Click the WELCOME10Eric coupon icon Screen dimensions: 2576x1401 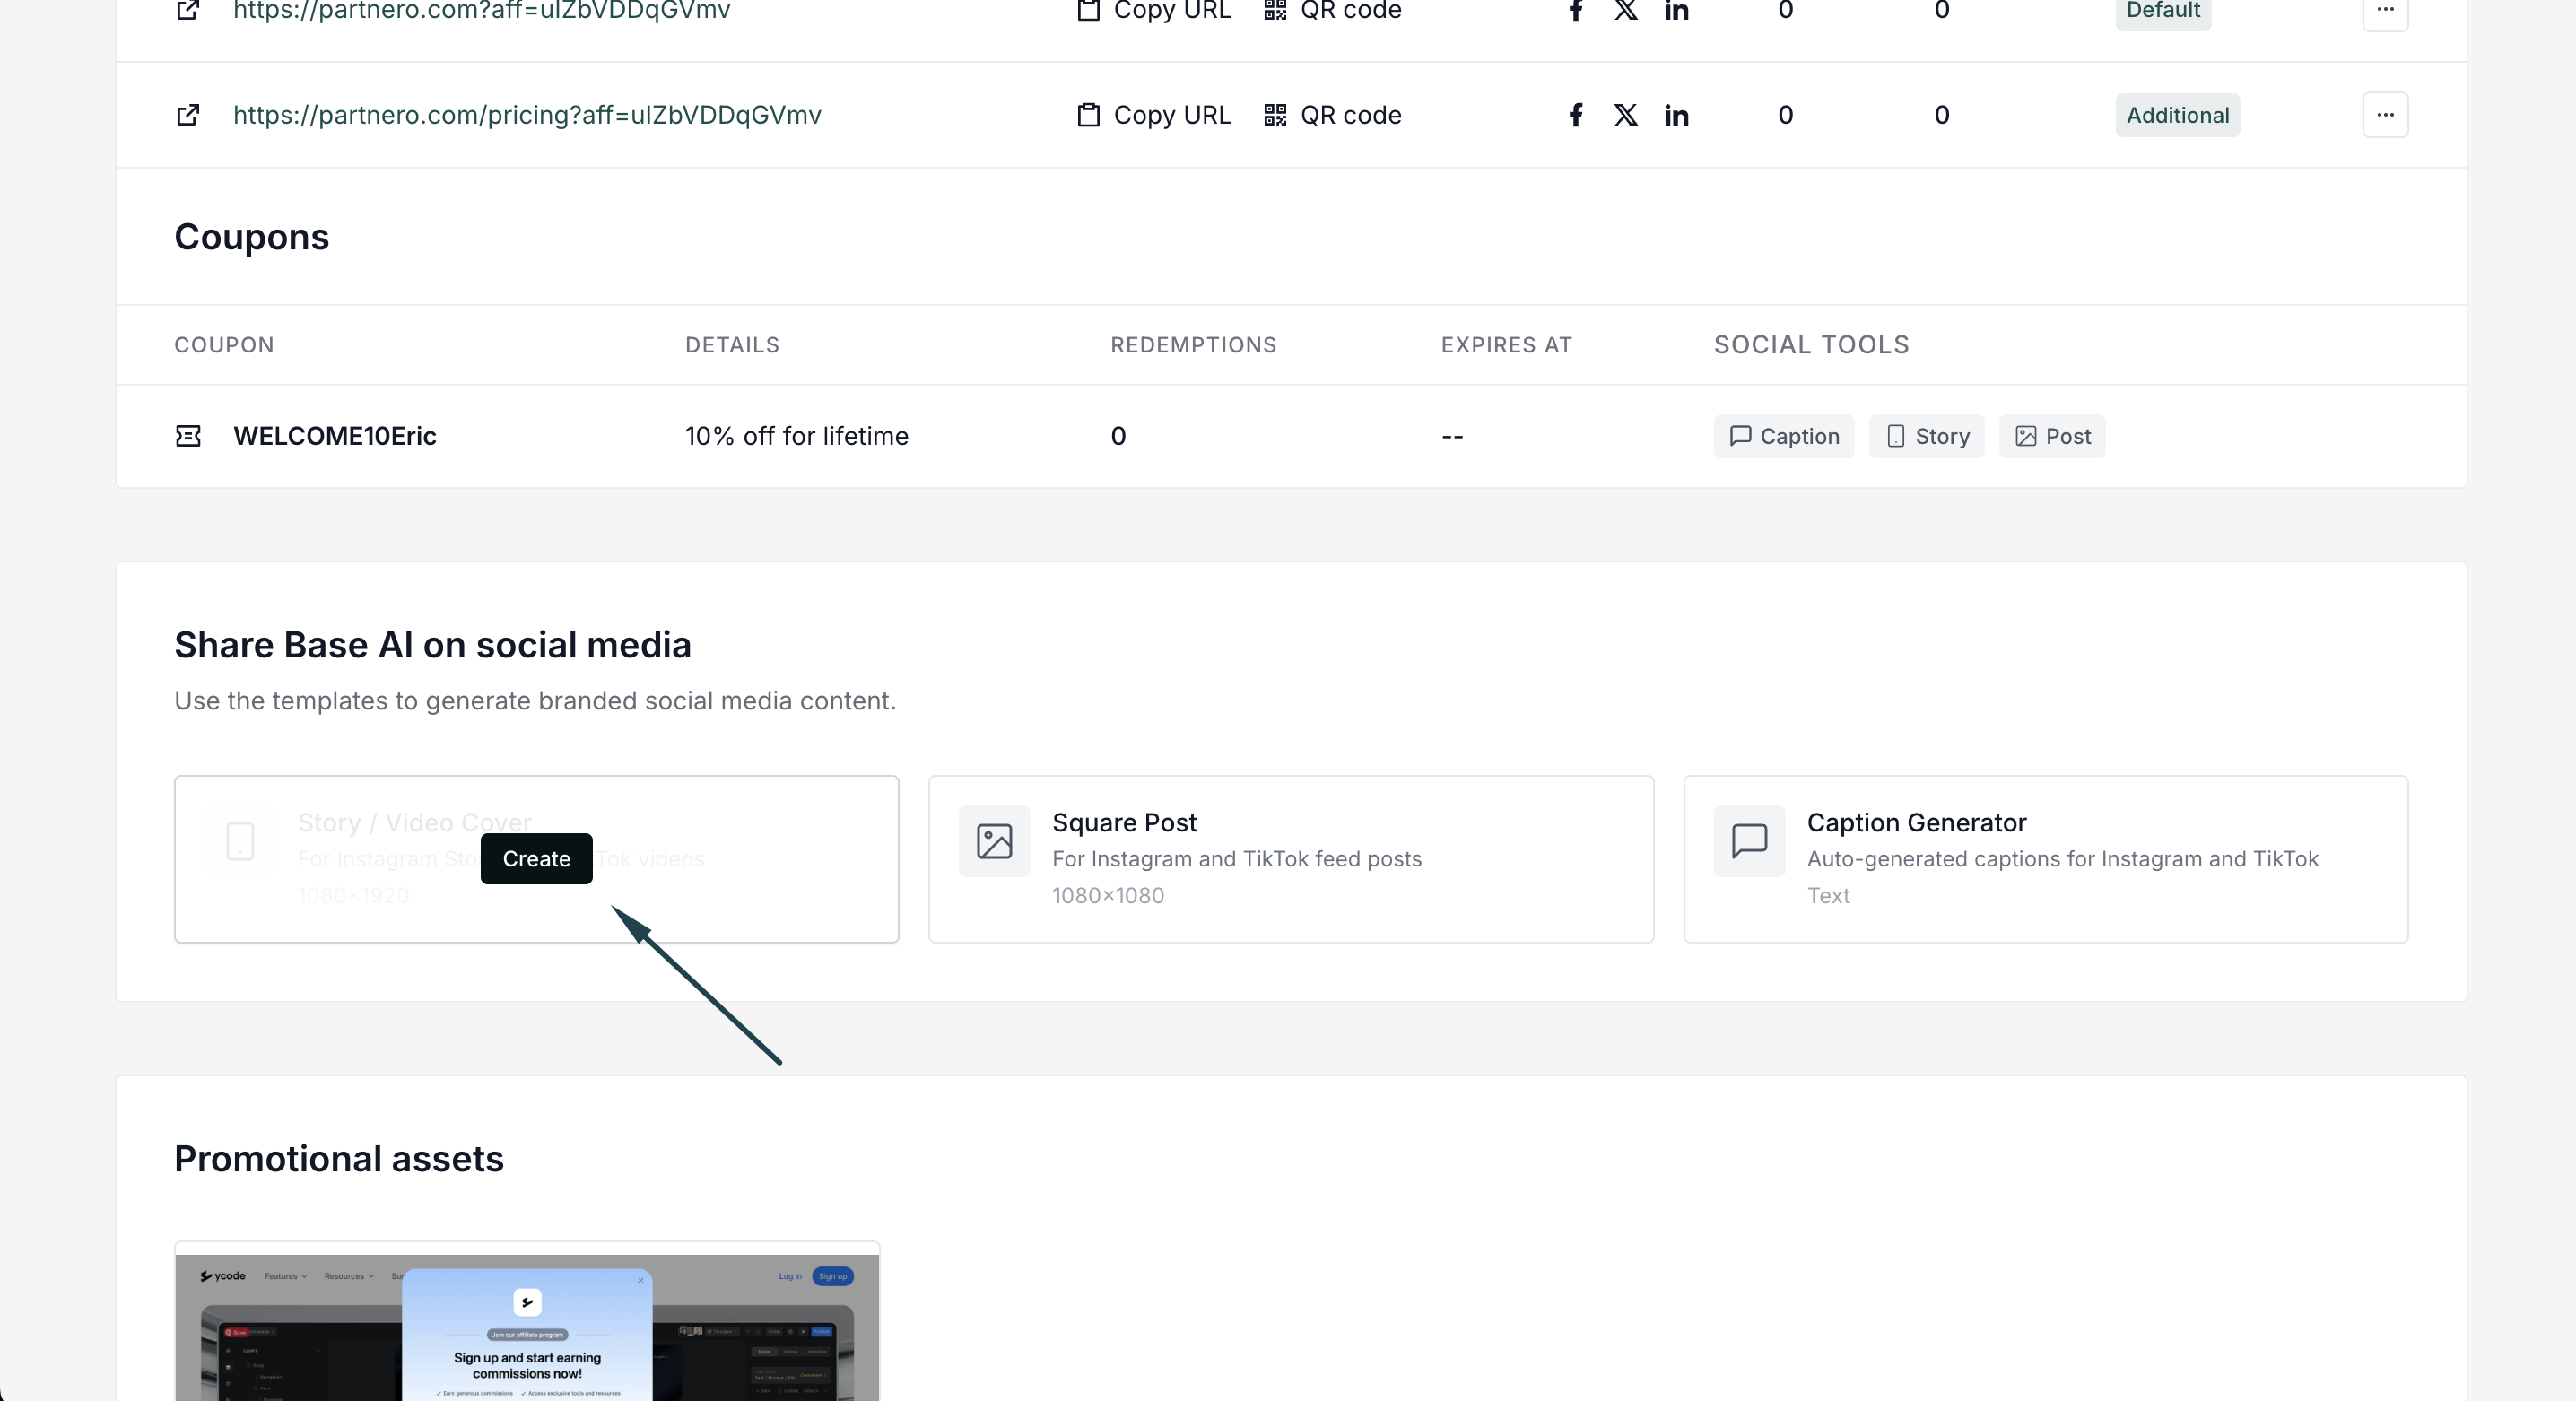(x=188, y=436)
